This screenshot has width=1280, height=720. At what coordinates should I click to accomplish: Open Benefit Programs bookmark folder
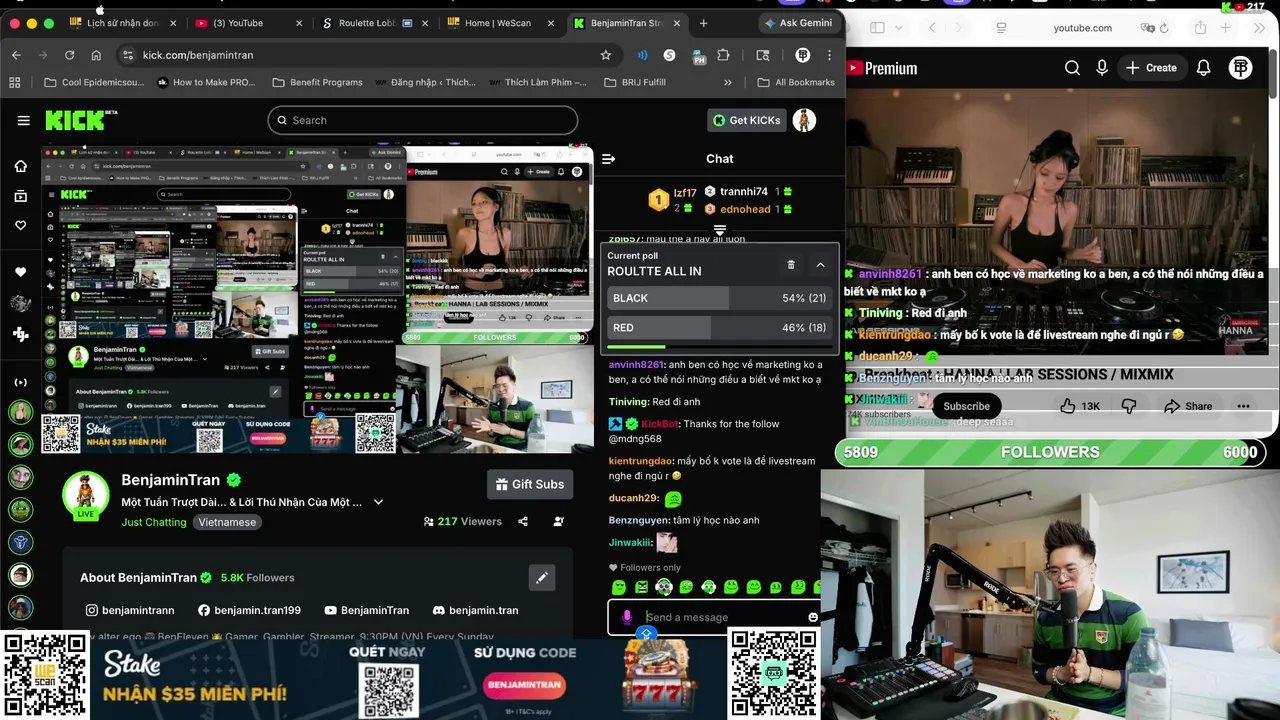[317, 82]
